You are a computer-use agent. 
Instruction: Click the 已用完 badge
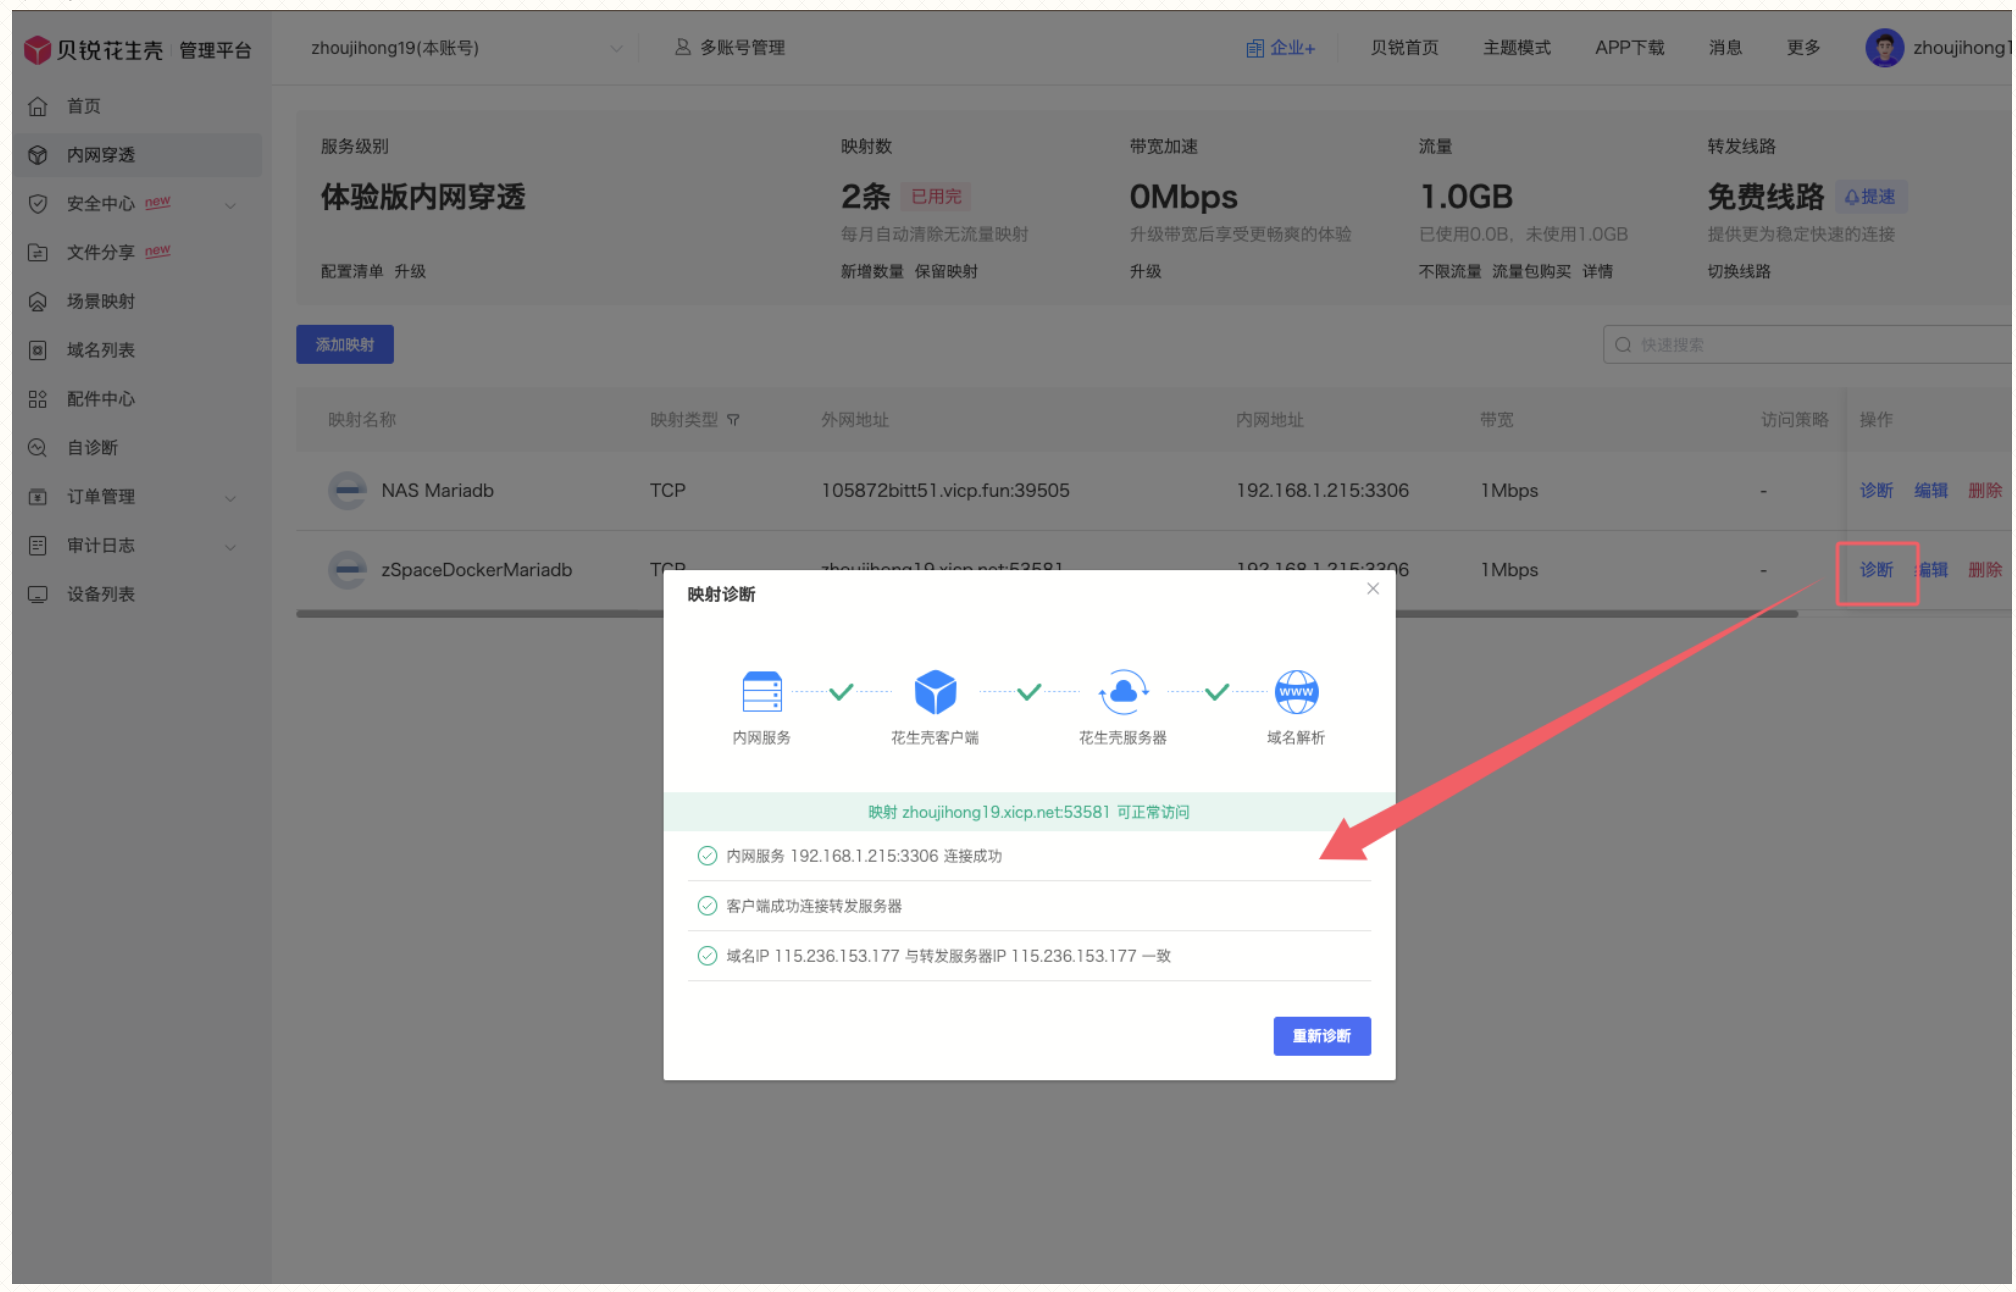(936, 197)
